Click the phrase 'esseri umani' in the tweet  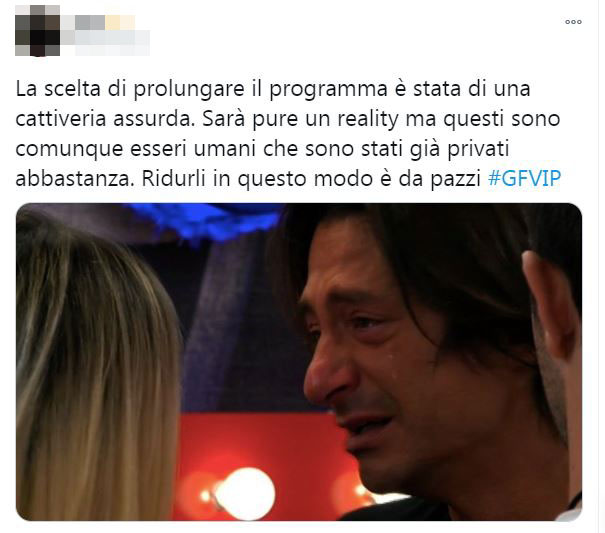point(194,149)
